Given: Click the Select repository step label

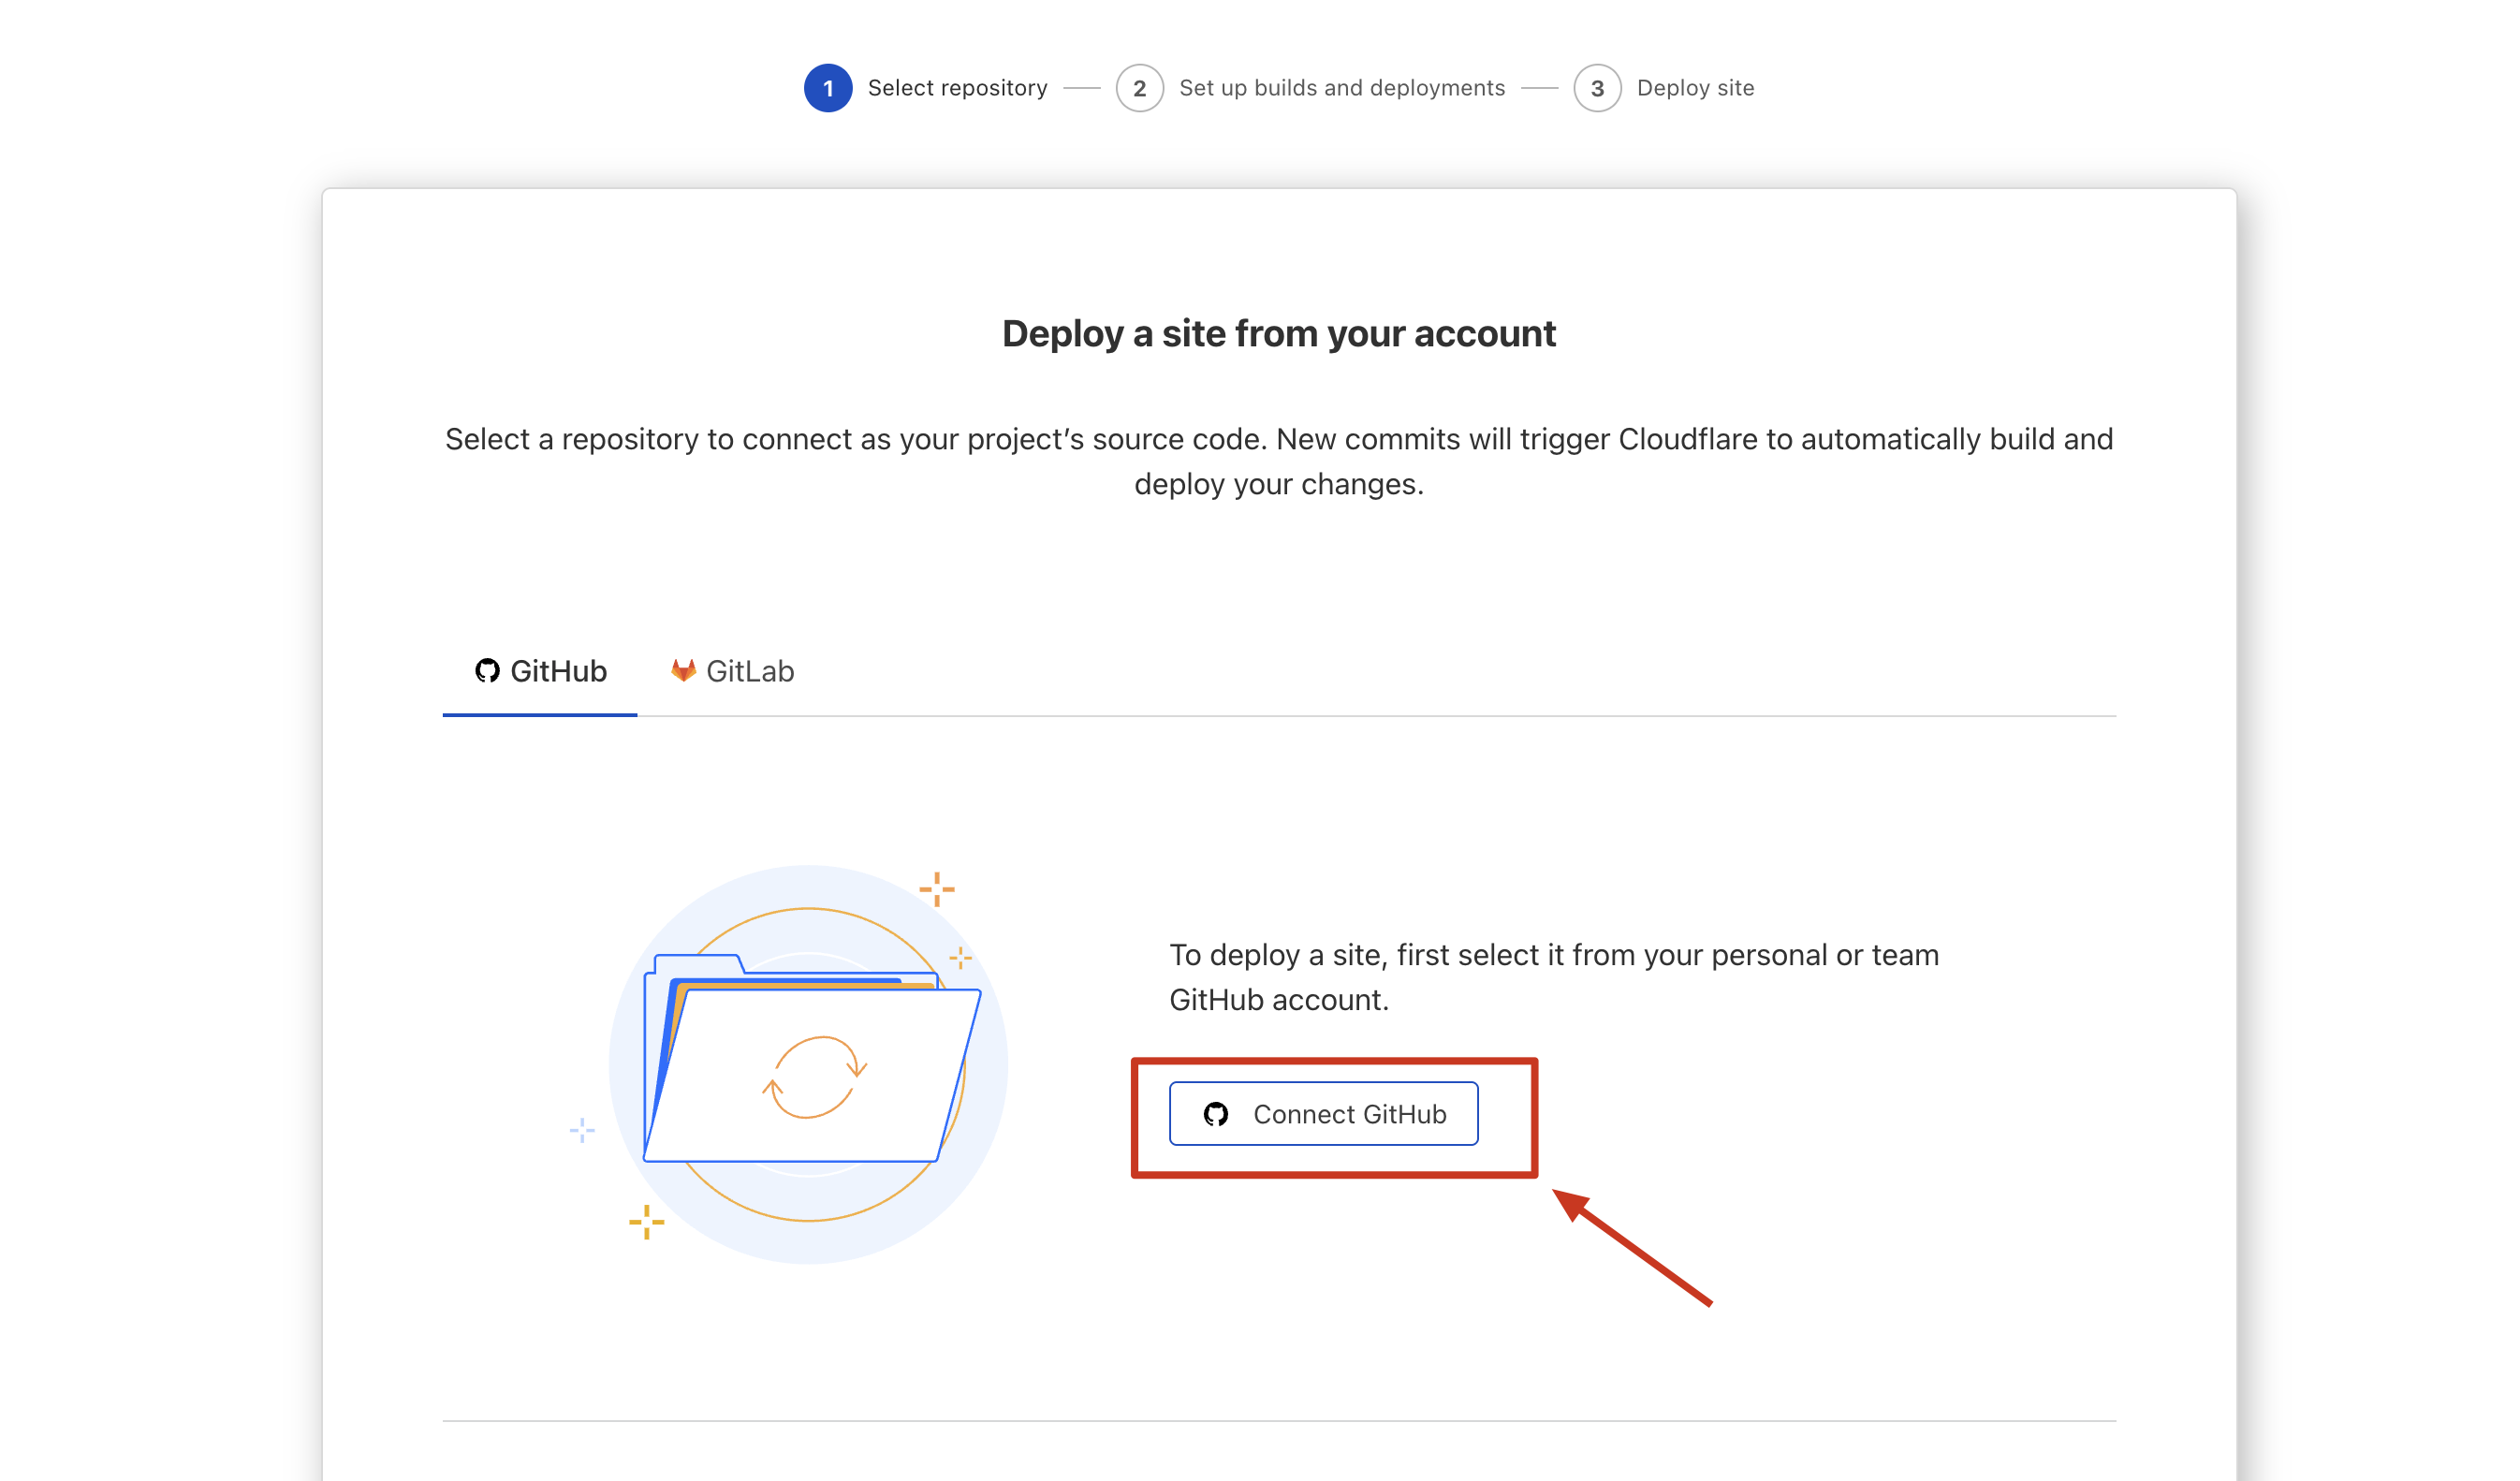Looking at the screenshot, I should (957, 88).
